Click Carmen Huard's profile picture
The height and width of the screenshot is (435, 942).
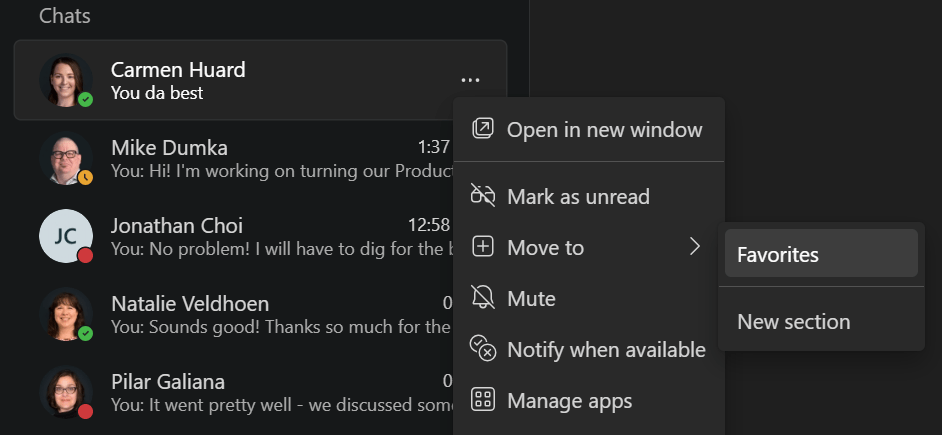pyautogui.click(x=65, y=80)
